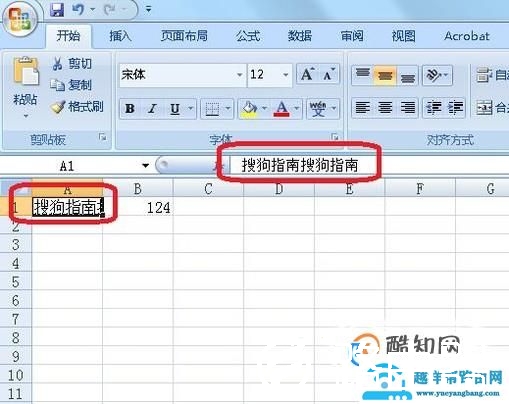This screenshot has height=404, width=509.
Task: Open the 插入 tab
Action: [120, 36]
